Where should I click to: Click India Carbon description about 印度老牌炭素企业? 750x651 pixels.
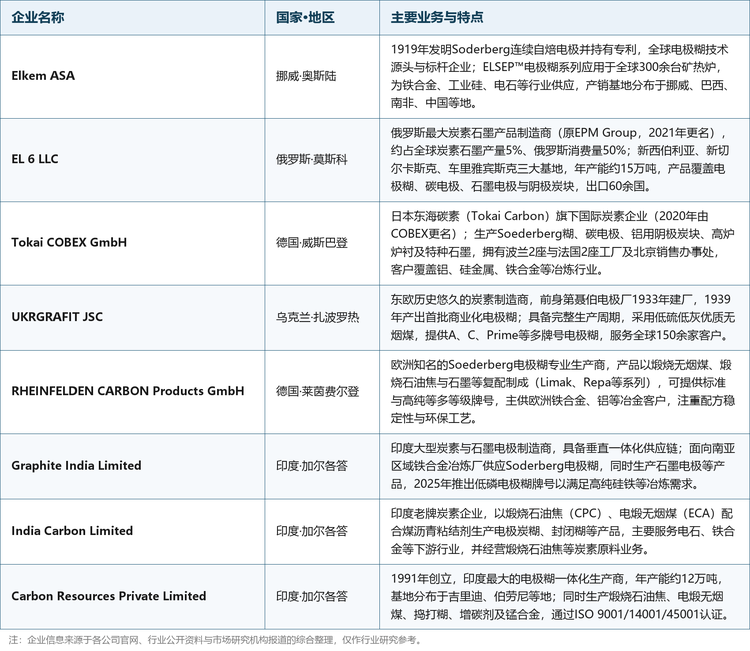[x=562, y=531]
